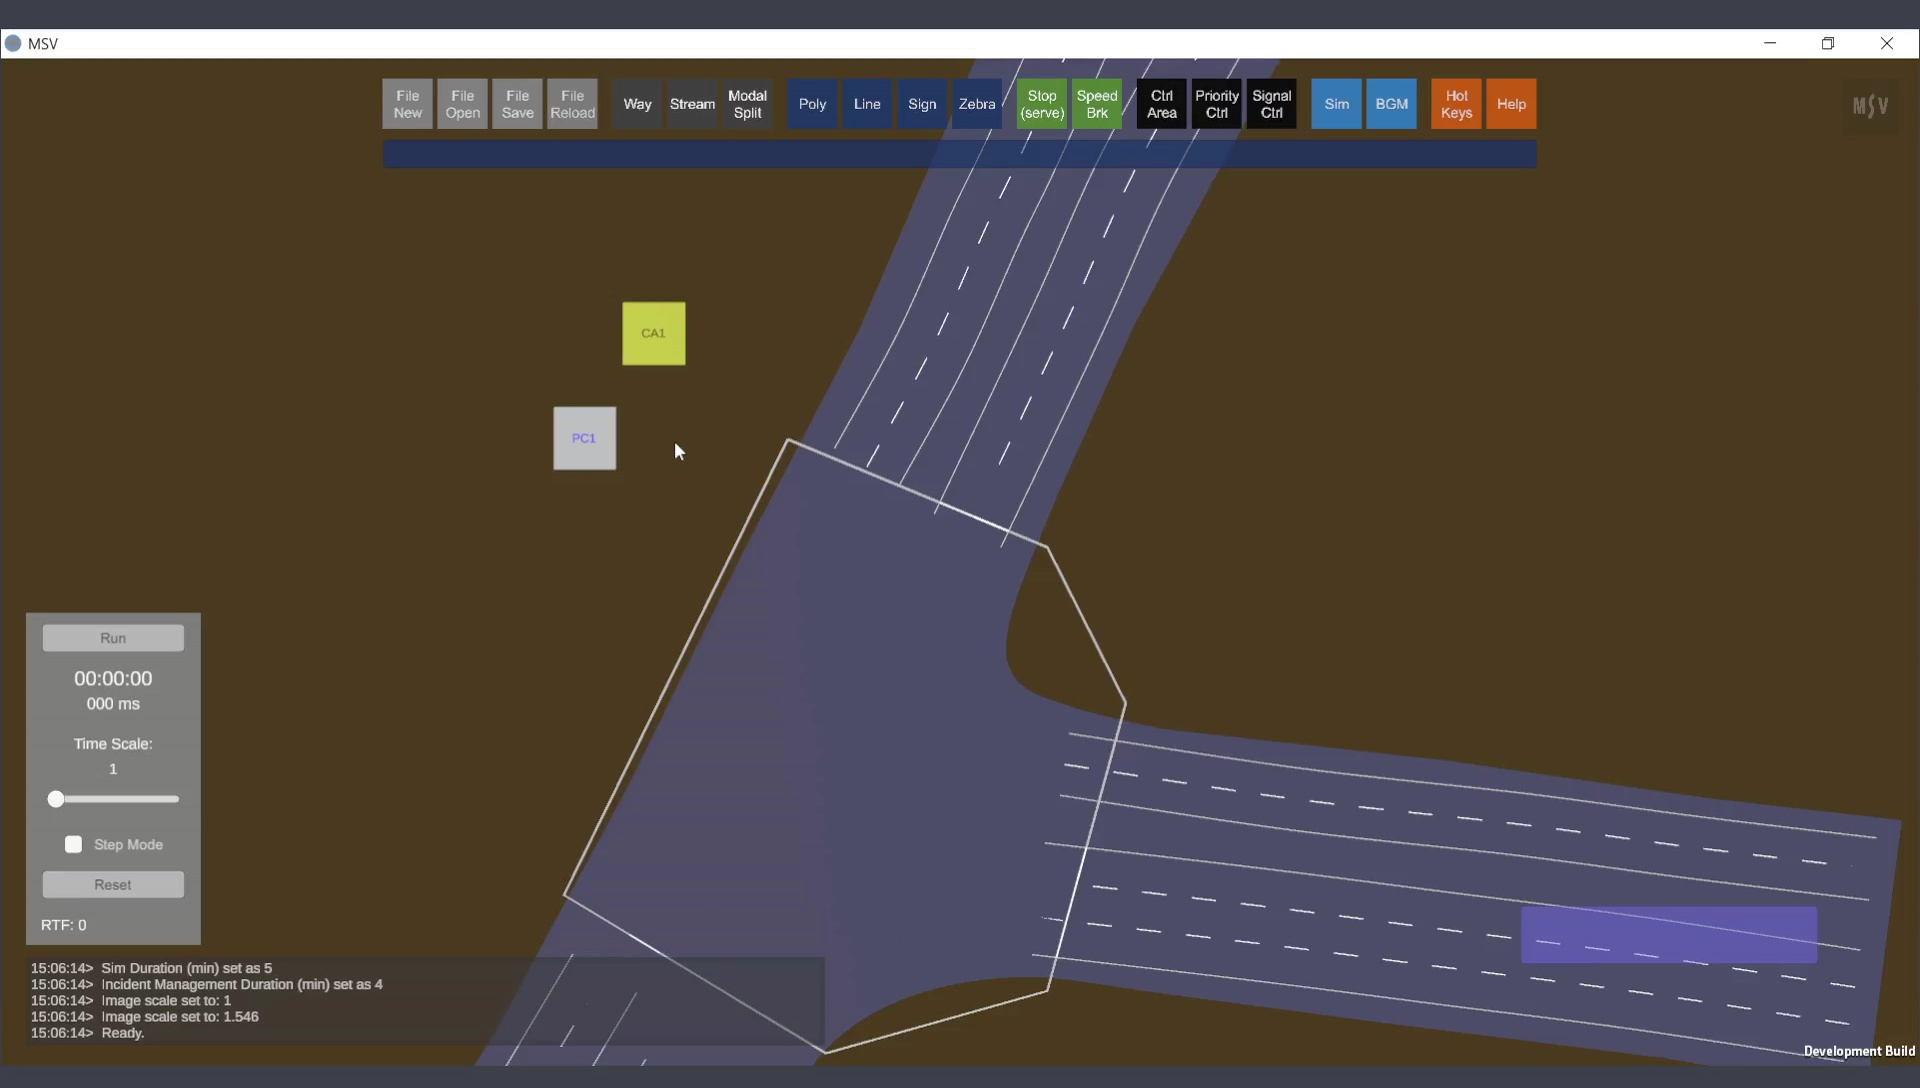Enable the Step Mode checkbox
The image size is (1920, 1088).
point(73,845)
